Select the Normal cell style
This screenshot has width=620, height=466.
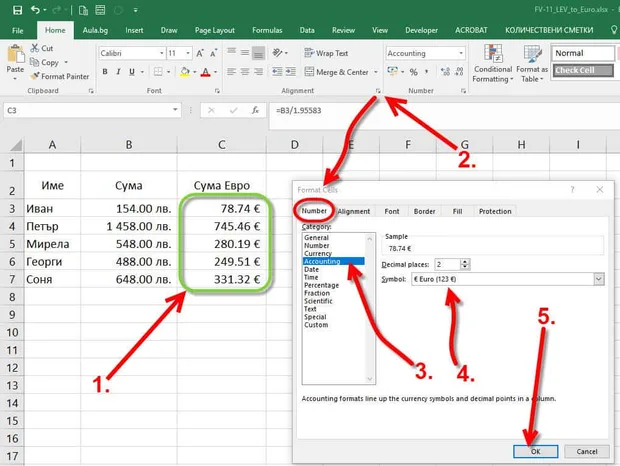583,53
